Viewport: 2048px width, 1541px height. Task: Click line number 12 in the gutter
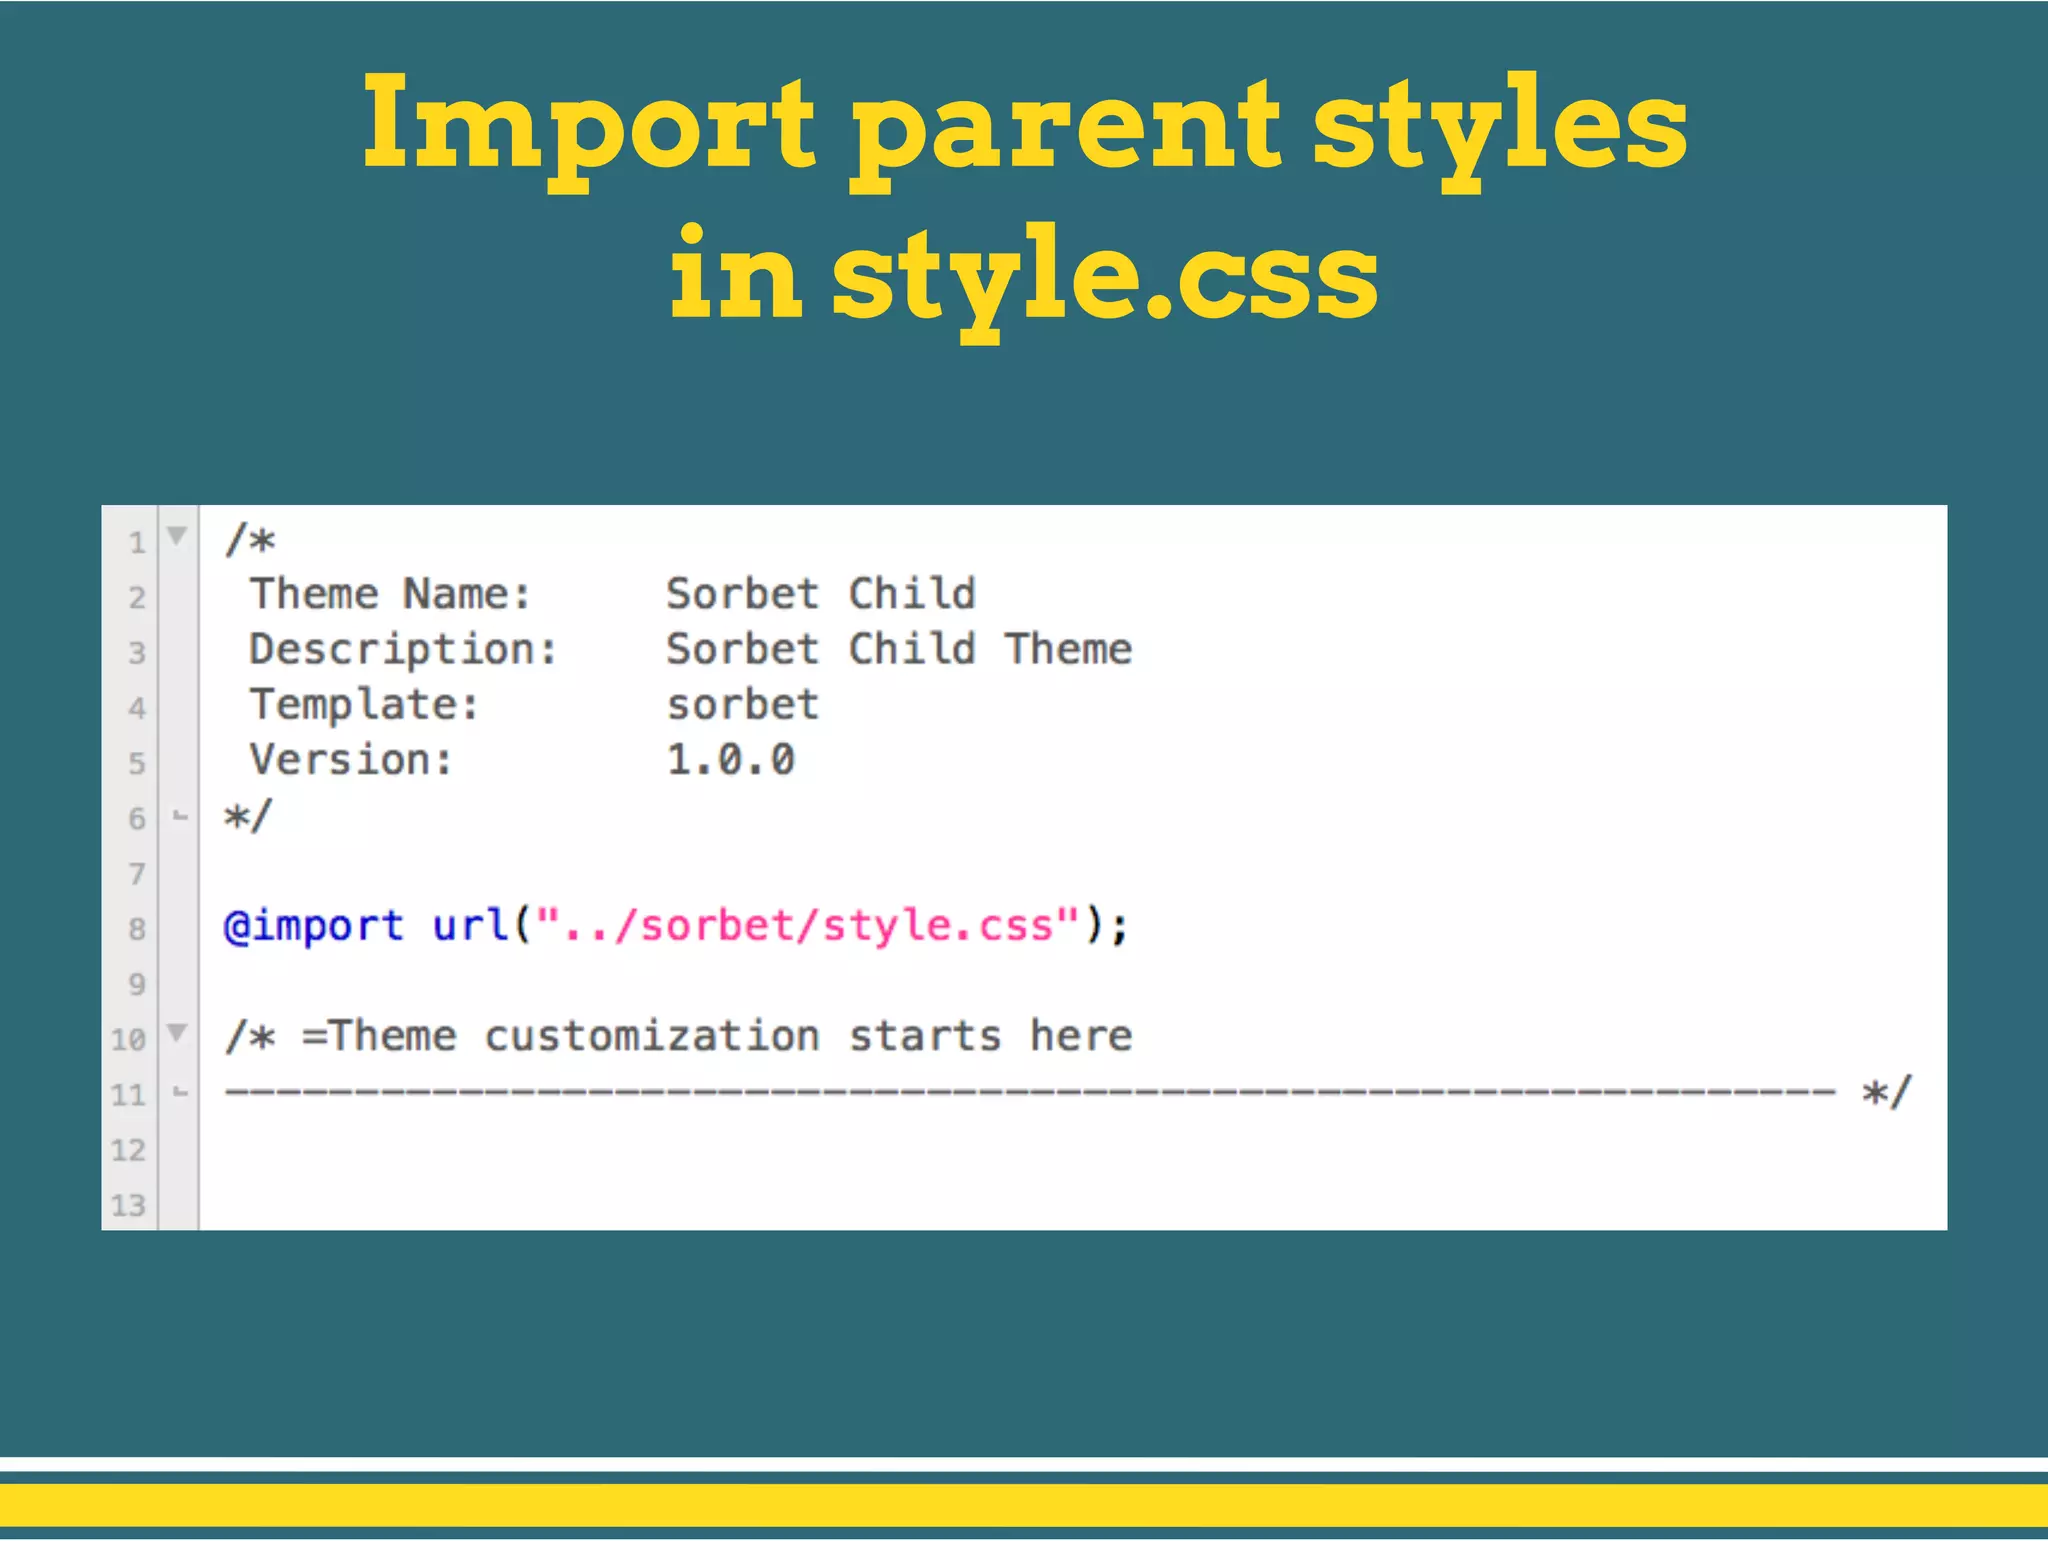coord(128,1150)
